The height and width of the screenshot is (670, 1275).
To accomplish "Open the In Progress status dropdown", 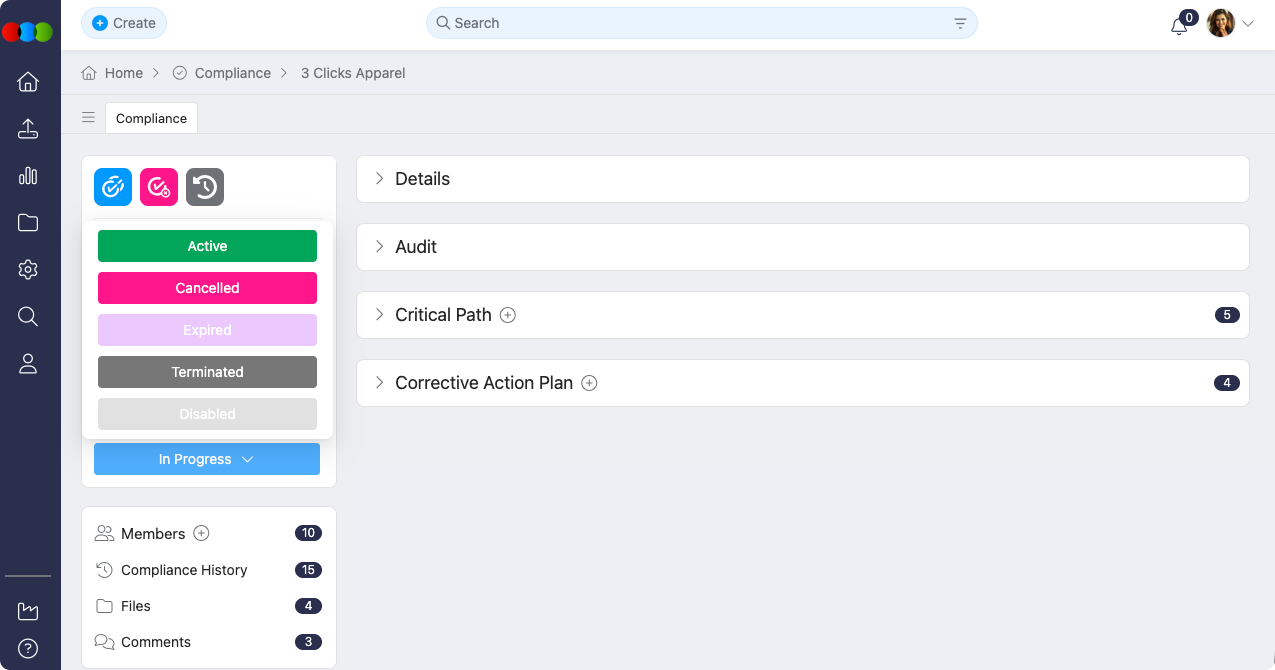I will 207,459.
